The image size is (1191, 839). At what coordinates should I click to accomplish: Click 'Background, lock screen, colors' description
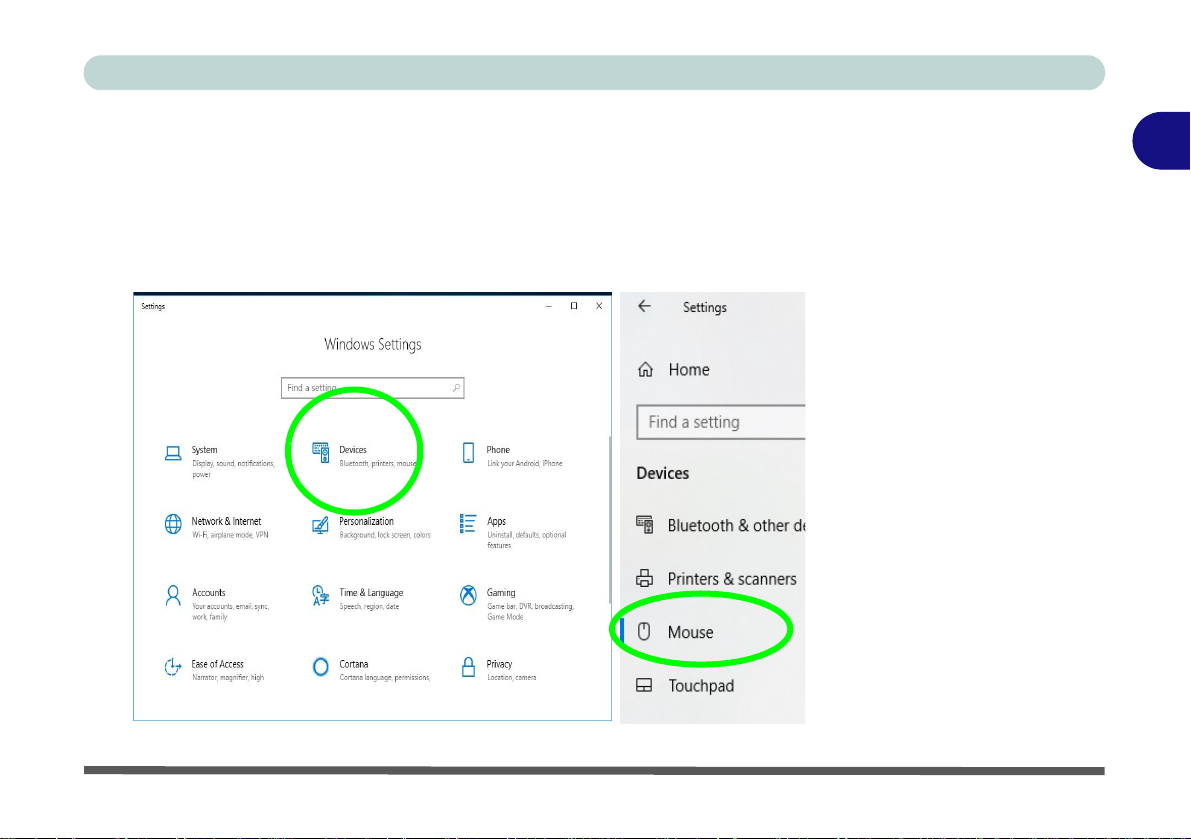coord(384,535)
